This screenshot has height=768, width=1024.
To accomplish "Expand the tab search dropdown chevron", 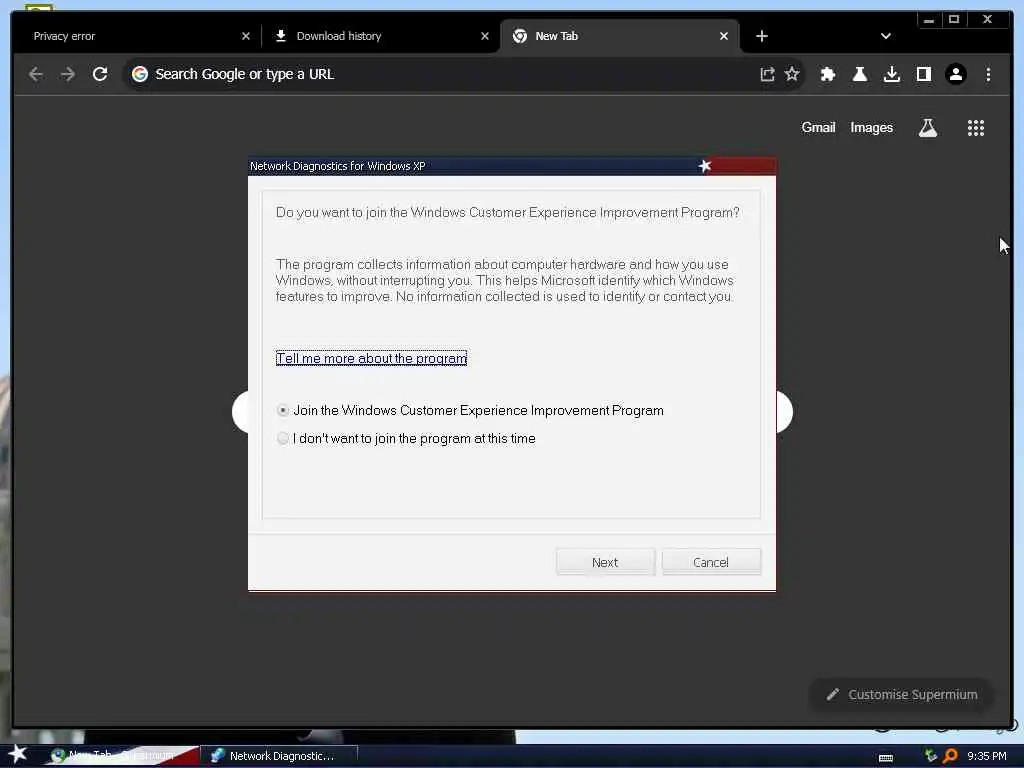I will pos(886,37).
